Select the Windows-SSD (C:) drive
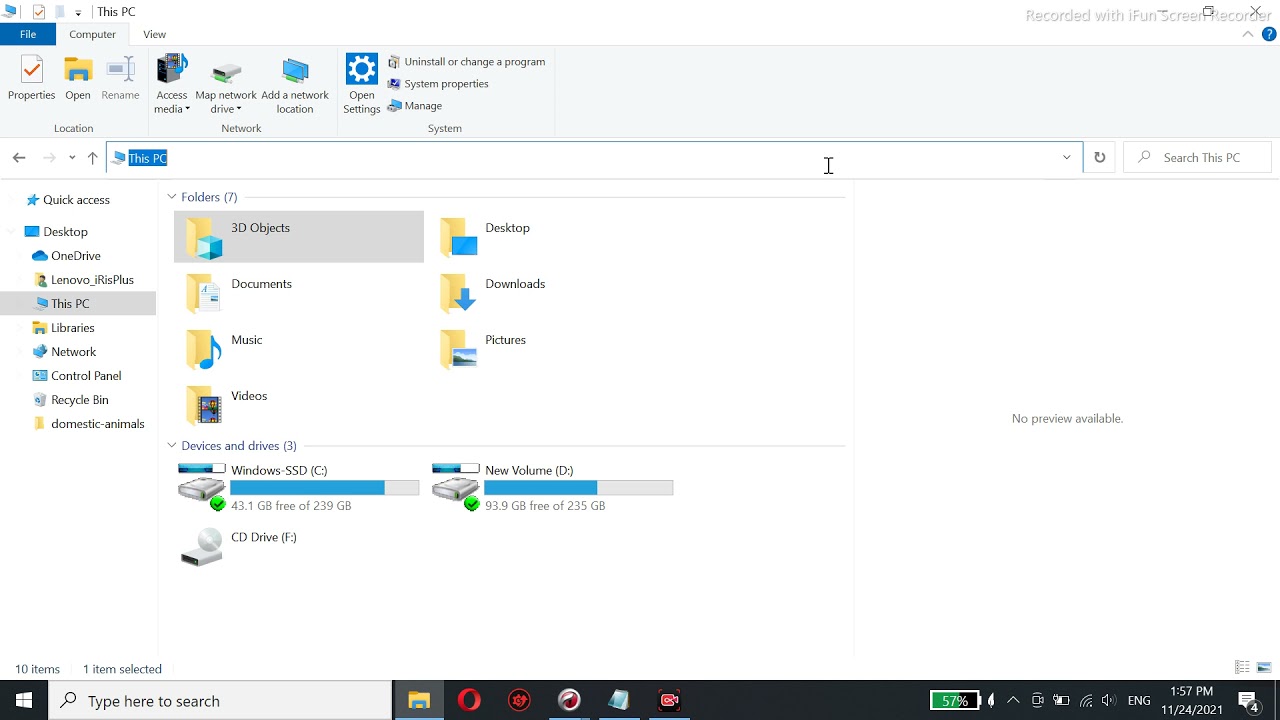 (x=299, y=488)
